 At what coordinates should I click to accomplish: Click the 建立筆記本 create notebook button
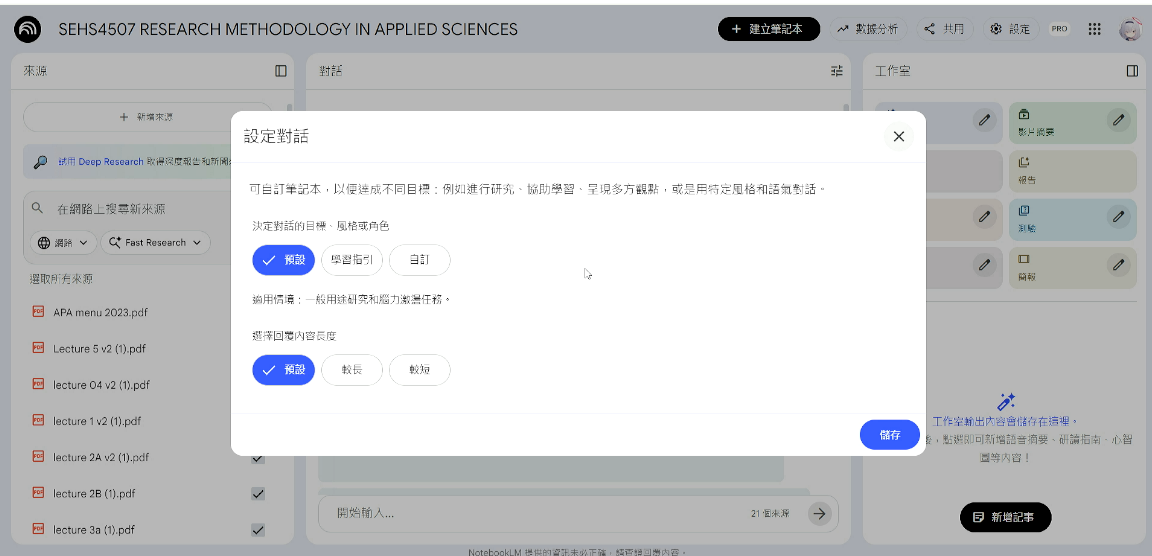[x=768, y=29]
